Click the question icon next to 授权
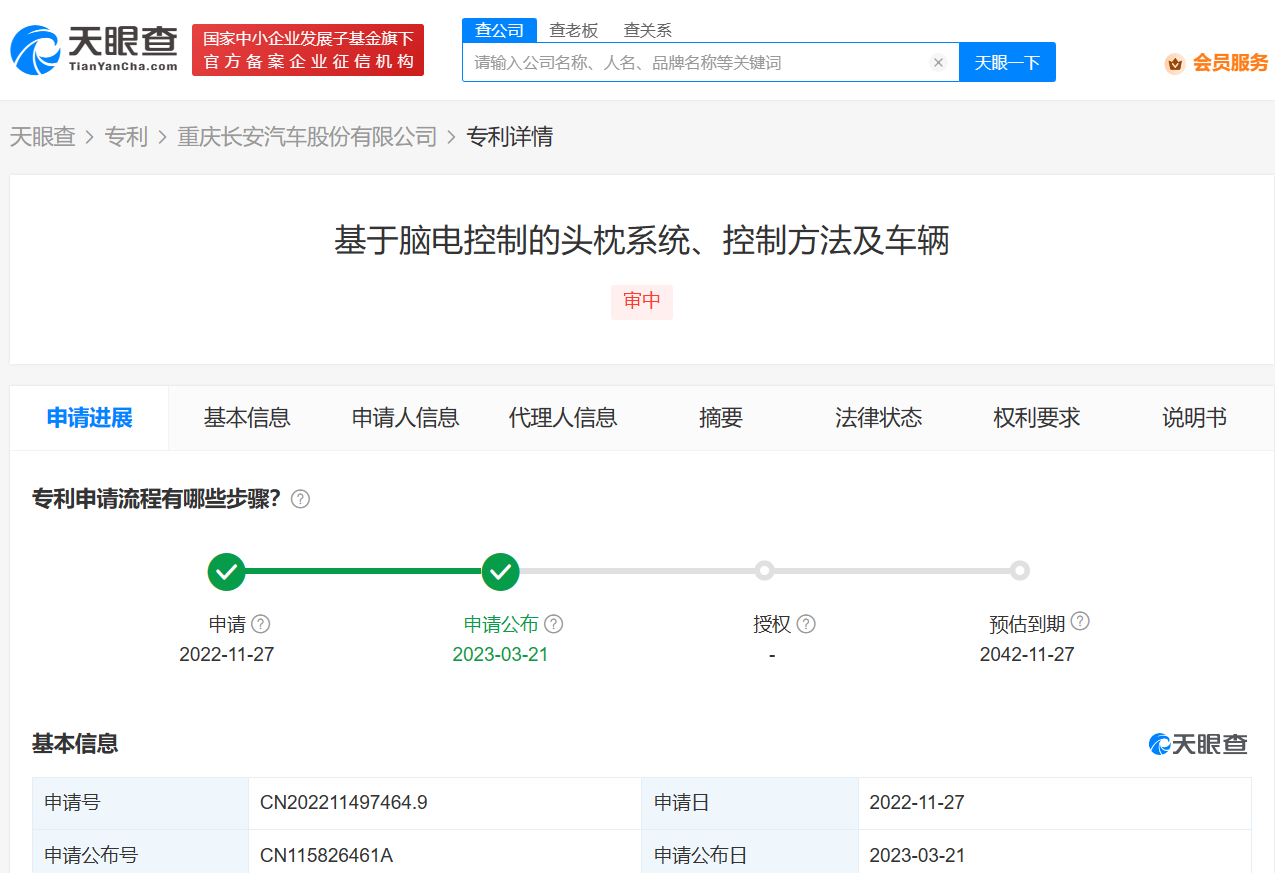Image resolution: width=1275 pixels, height=873 pixels. pyautogui.click(x=807, y=623)
